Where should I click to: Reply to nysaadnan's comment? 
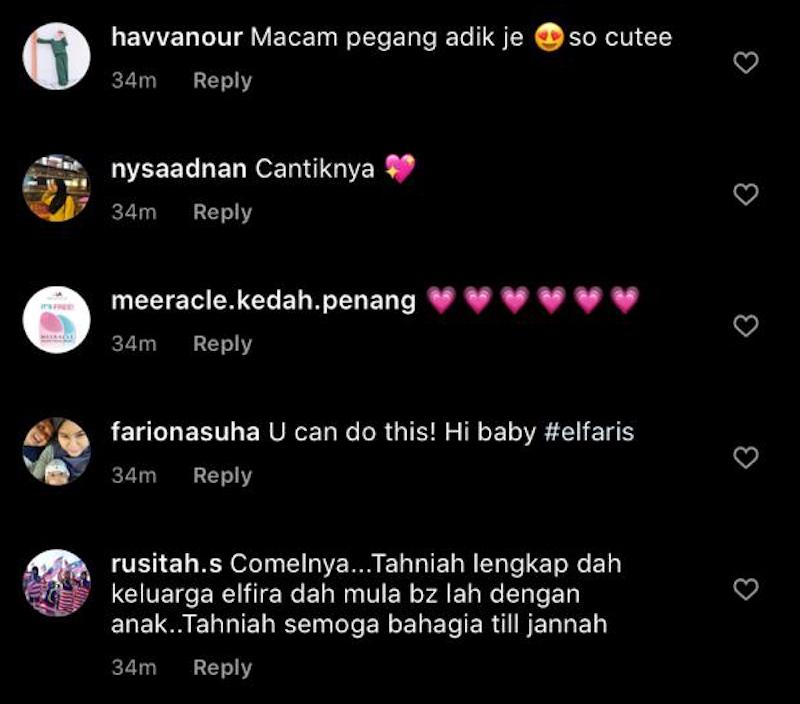222,212
